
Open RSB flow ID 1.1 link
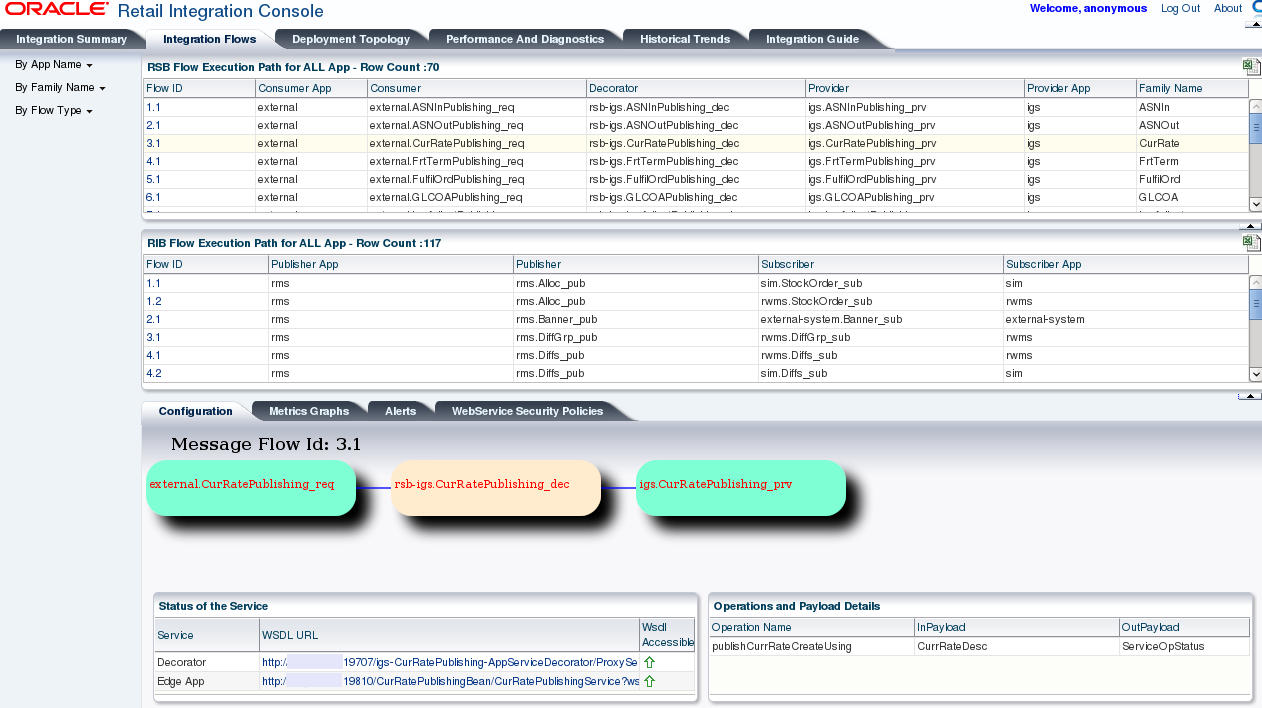[x=153, y=107]
